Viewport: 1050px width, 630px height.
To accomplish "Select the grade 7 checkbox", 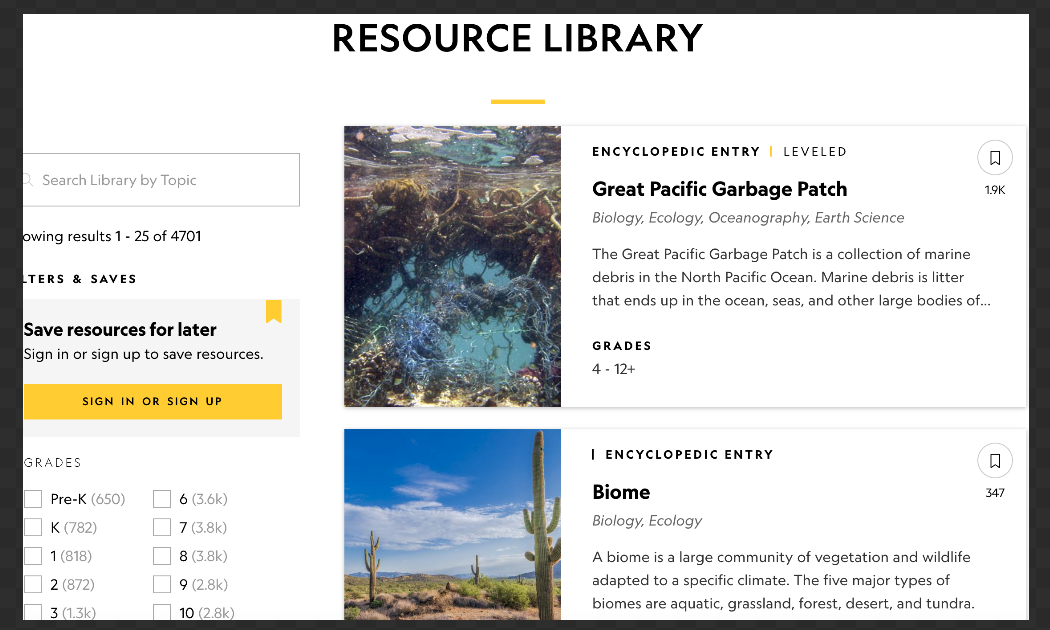I will (x=162, y=527).
